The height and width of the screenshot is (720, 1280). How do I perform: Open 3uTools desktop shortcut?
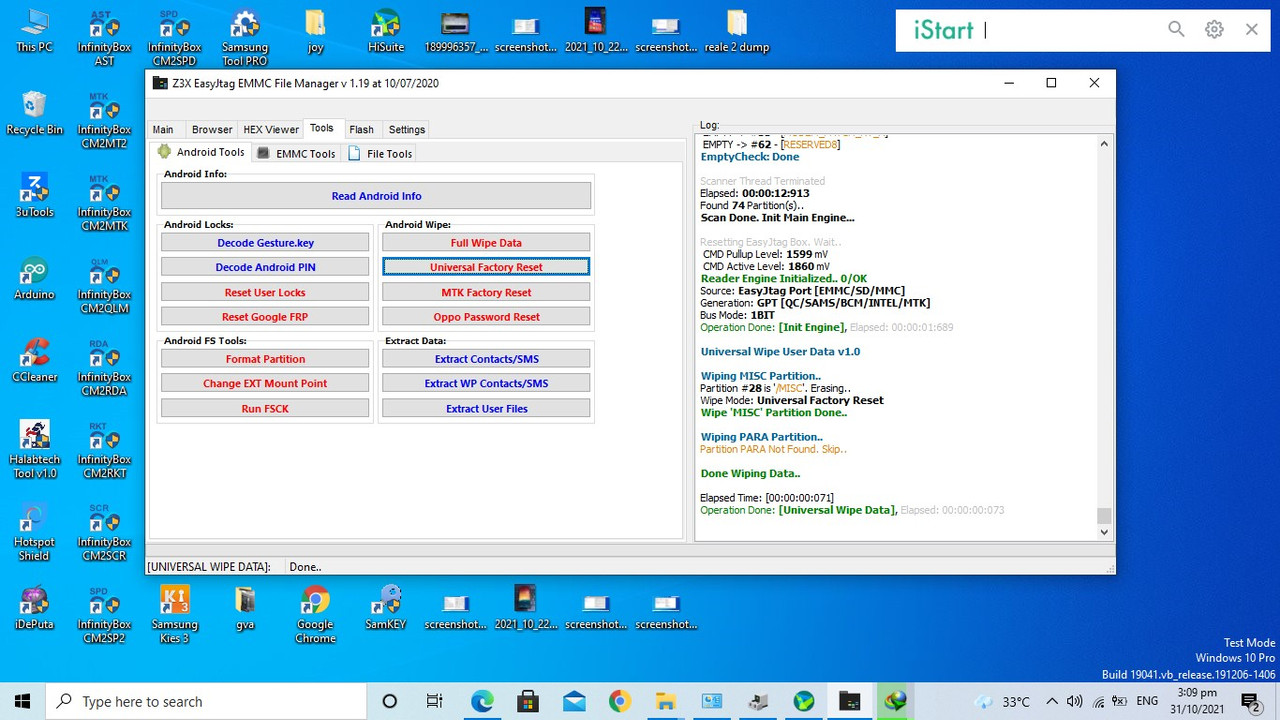coord(34,195)
